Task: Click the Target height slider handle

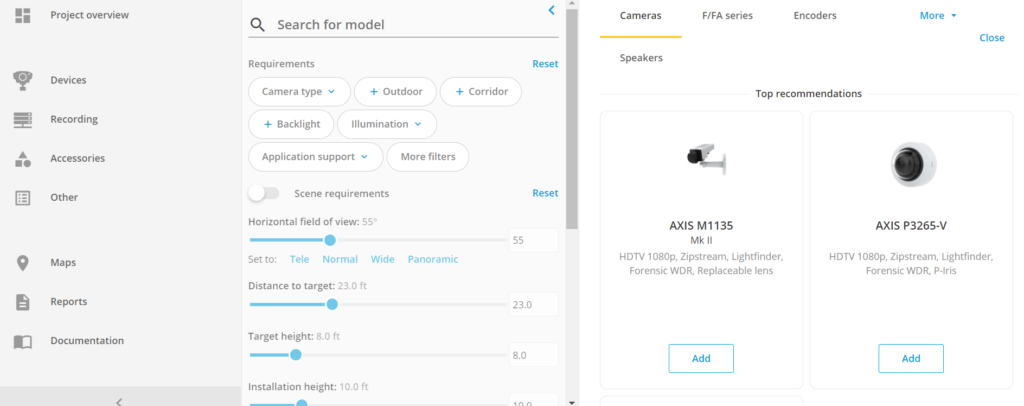Action: click(296, 355)
